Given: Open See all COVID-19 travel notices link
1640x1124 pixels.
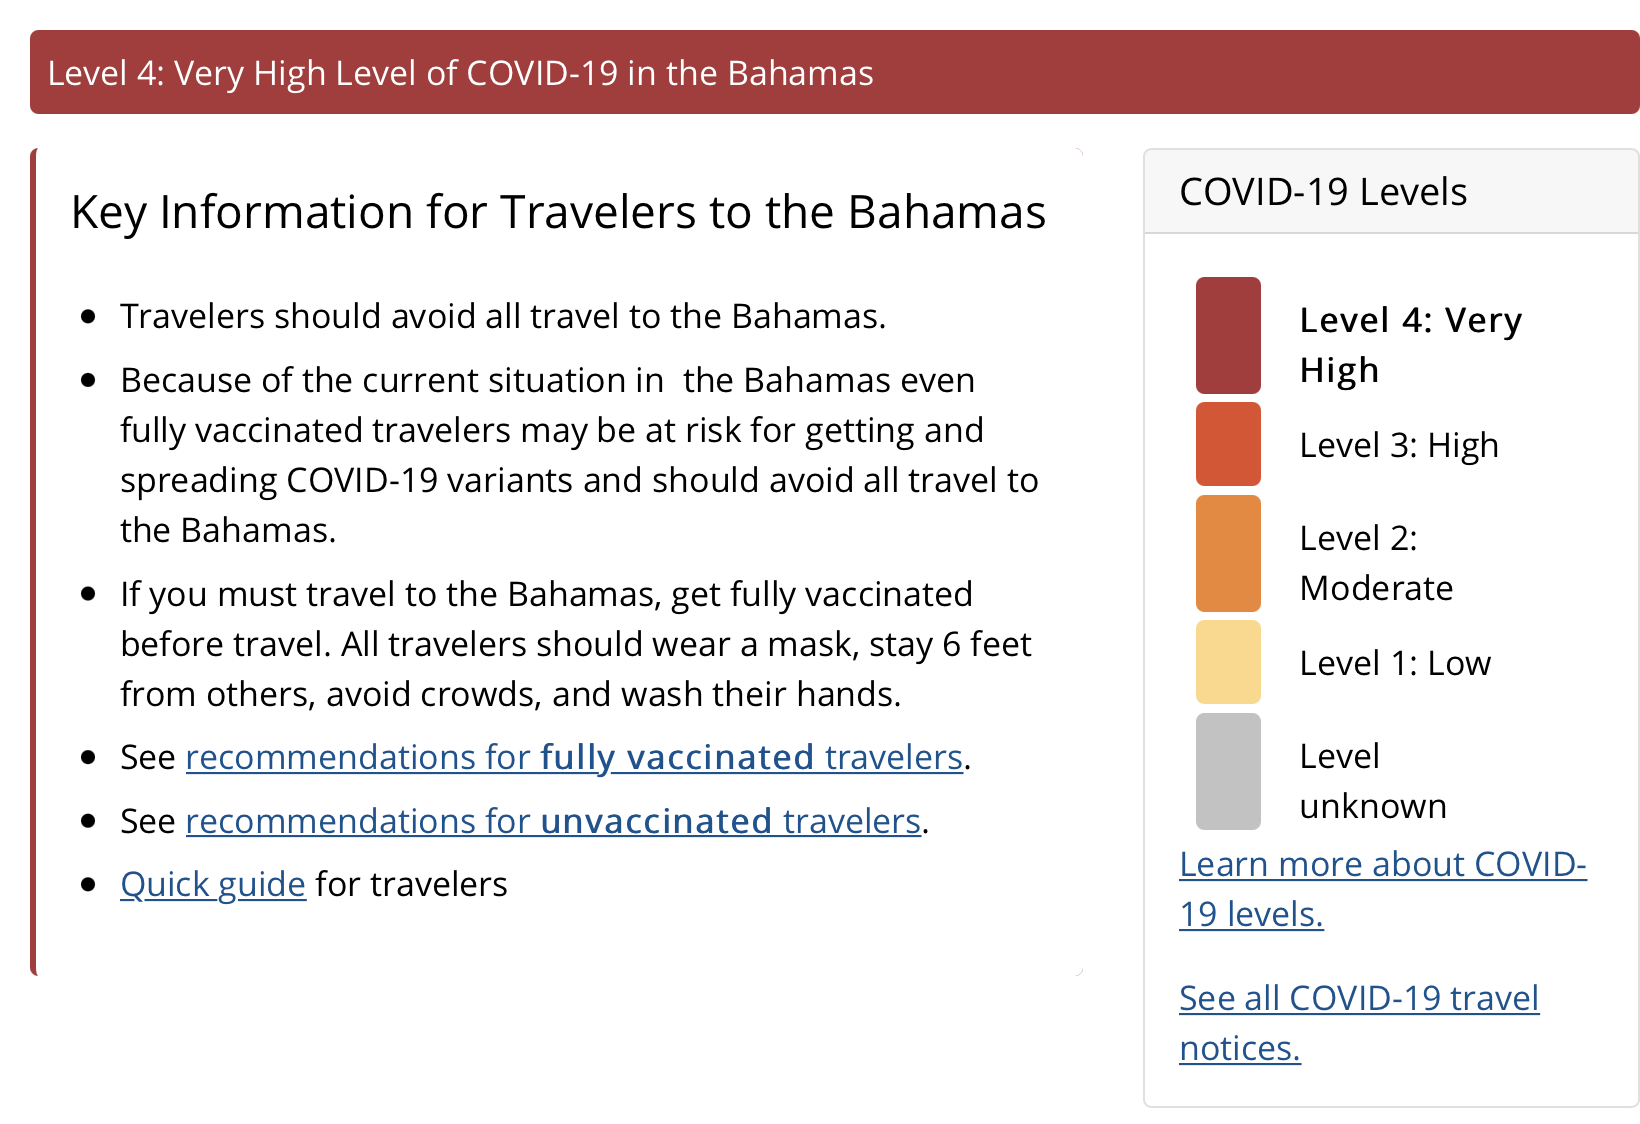Looking at the screenshot, I should [x=1358, y=999].
